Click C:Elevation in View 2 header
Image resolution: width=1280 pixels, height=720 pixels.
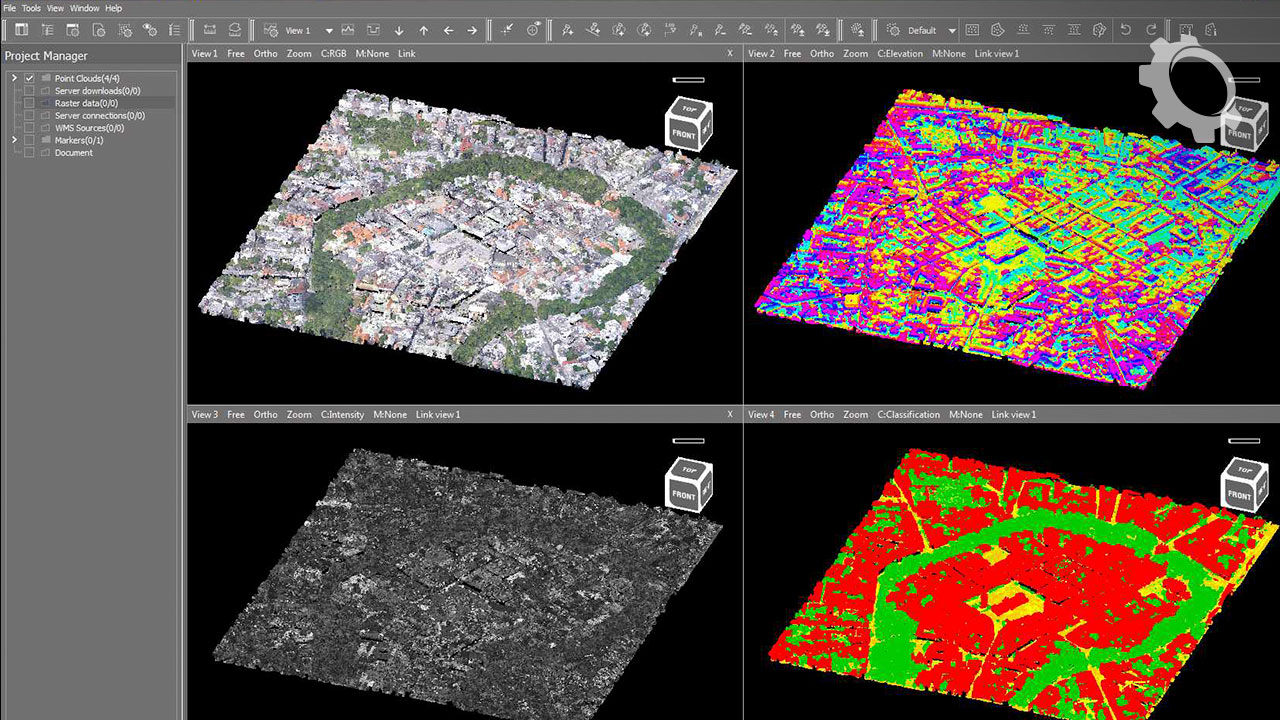click(900, 54)
